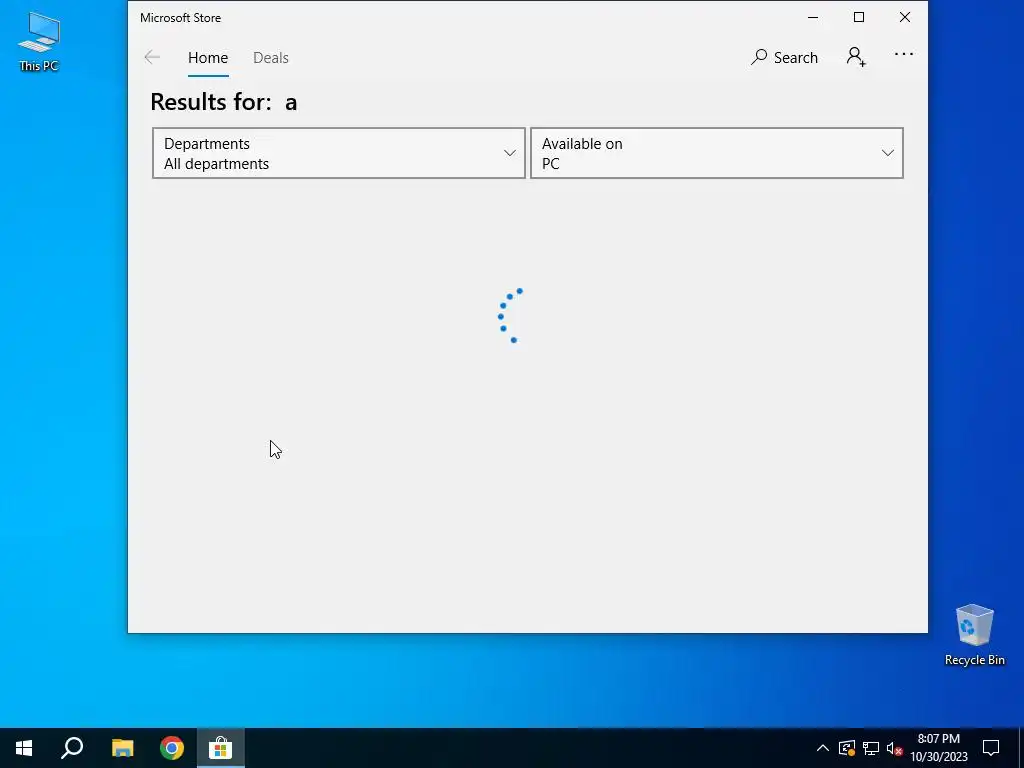Open the Home tab
Viewport: 1024px width, 768px height.
(x=208, y=57)
